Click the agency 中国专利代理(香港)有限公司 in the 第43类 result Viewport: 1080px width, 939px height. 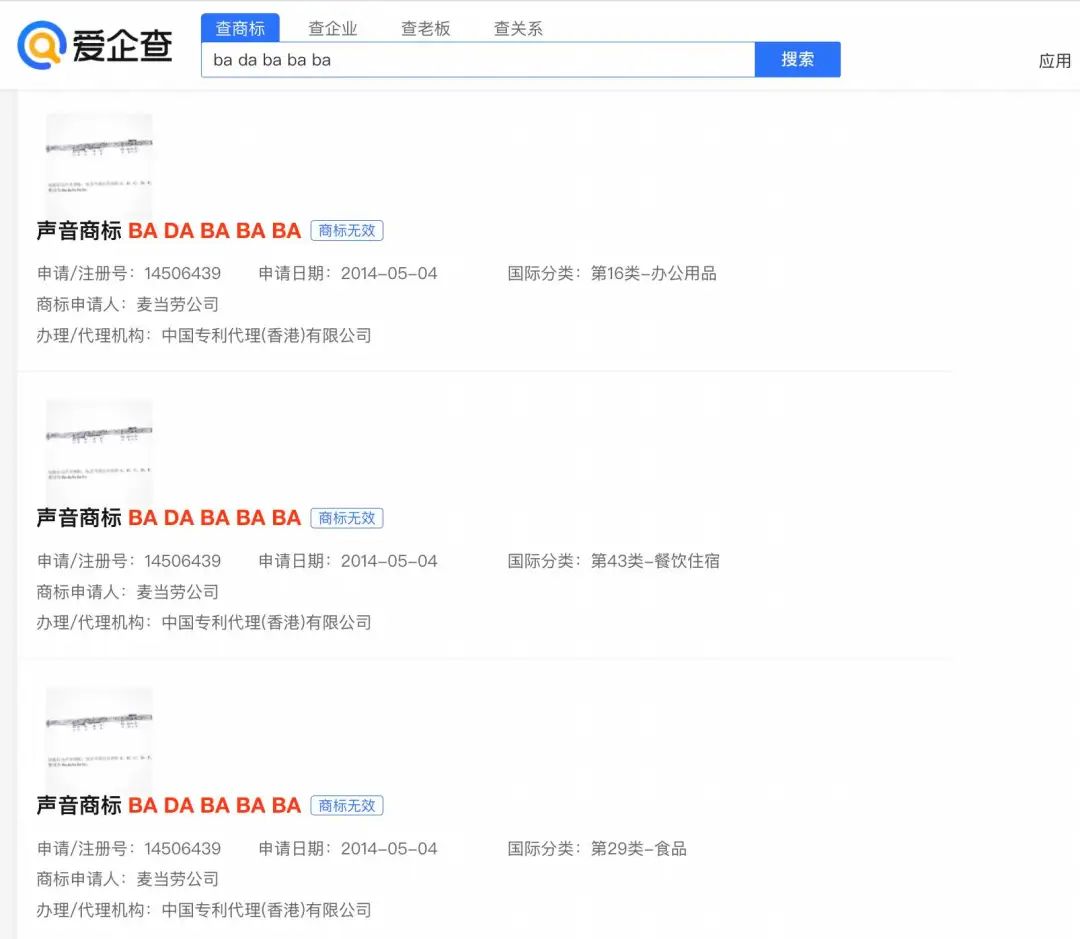click(267, 622)
